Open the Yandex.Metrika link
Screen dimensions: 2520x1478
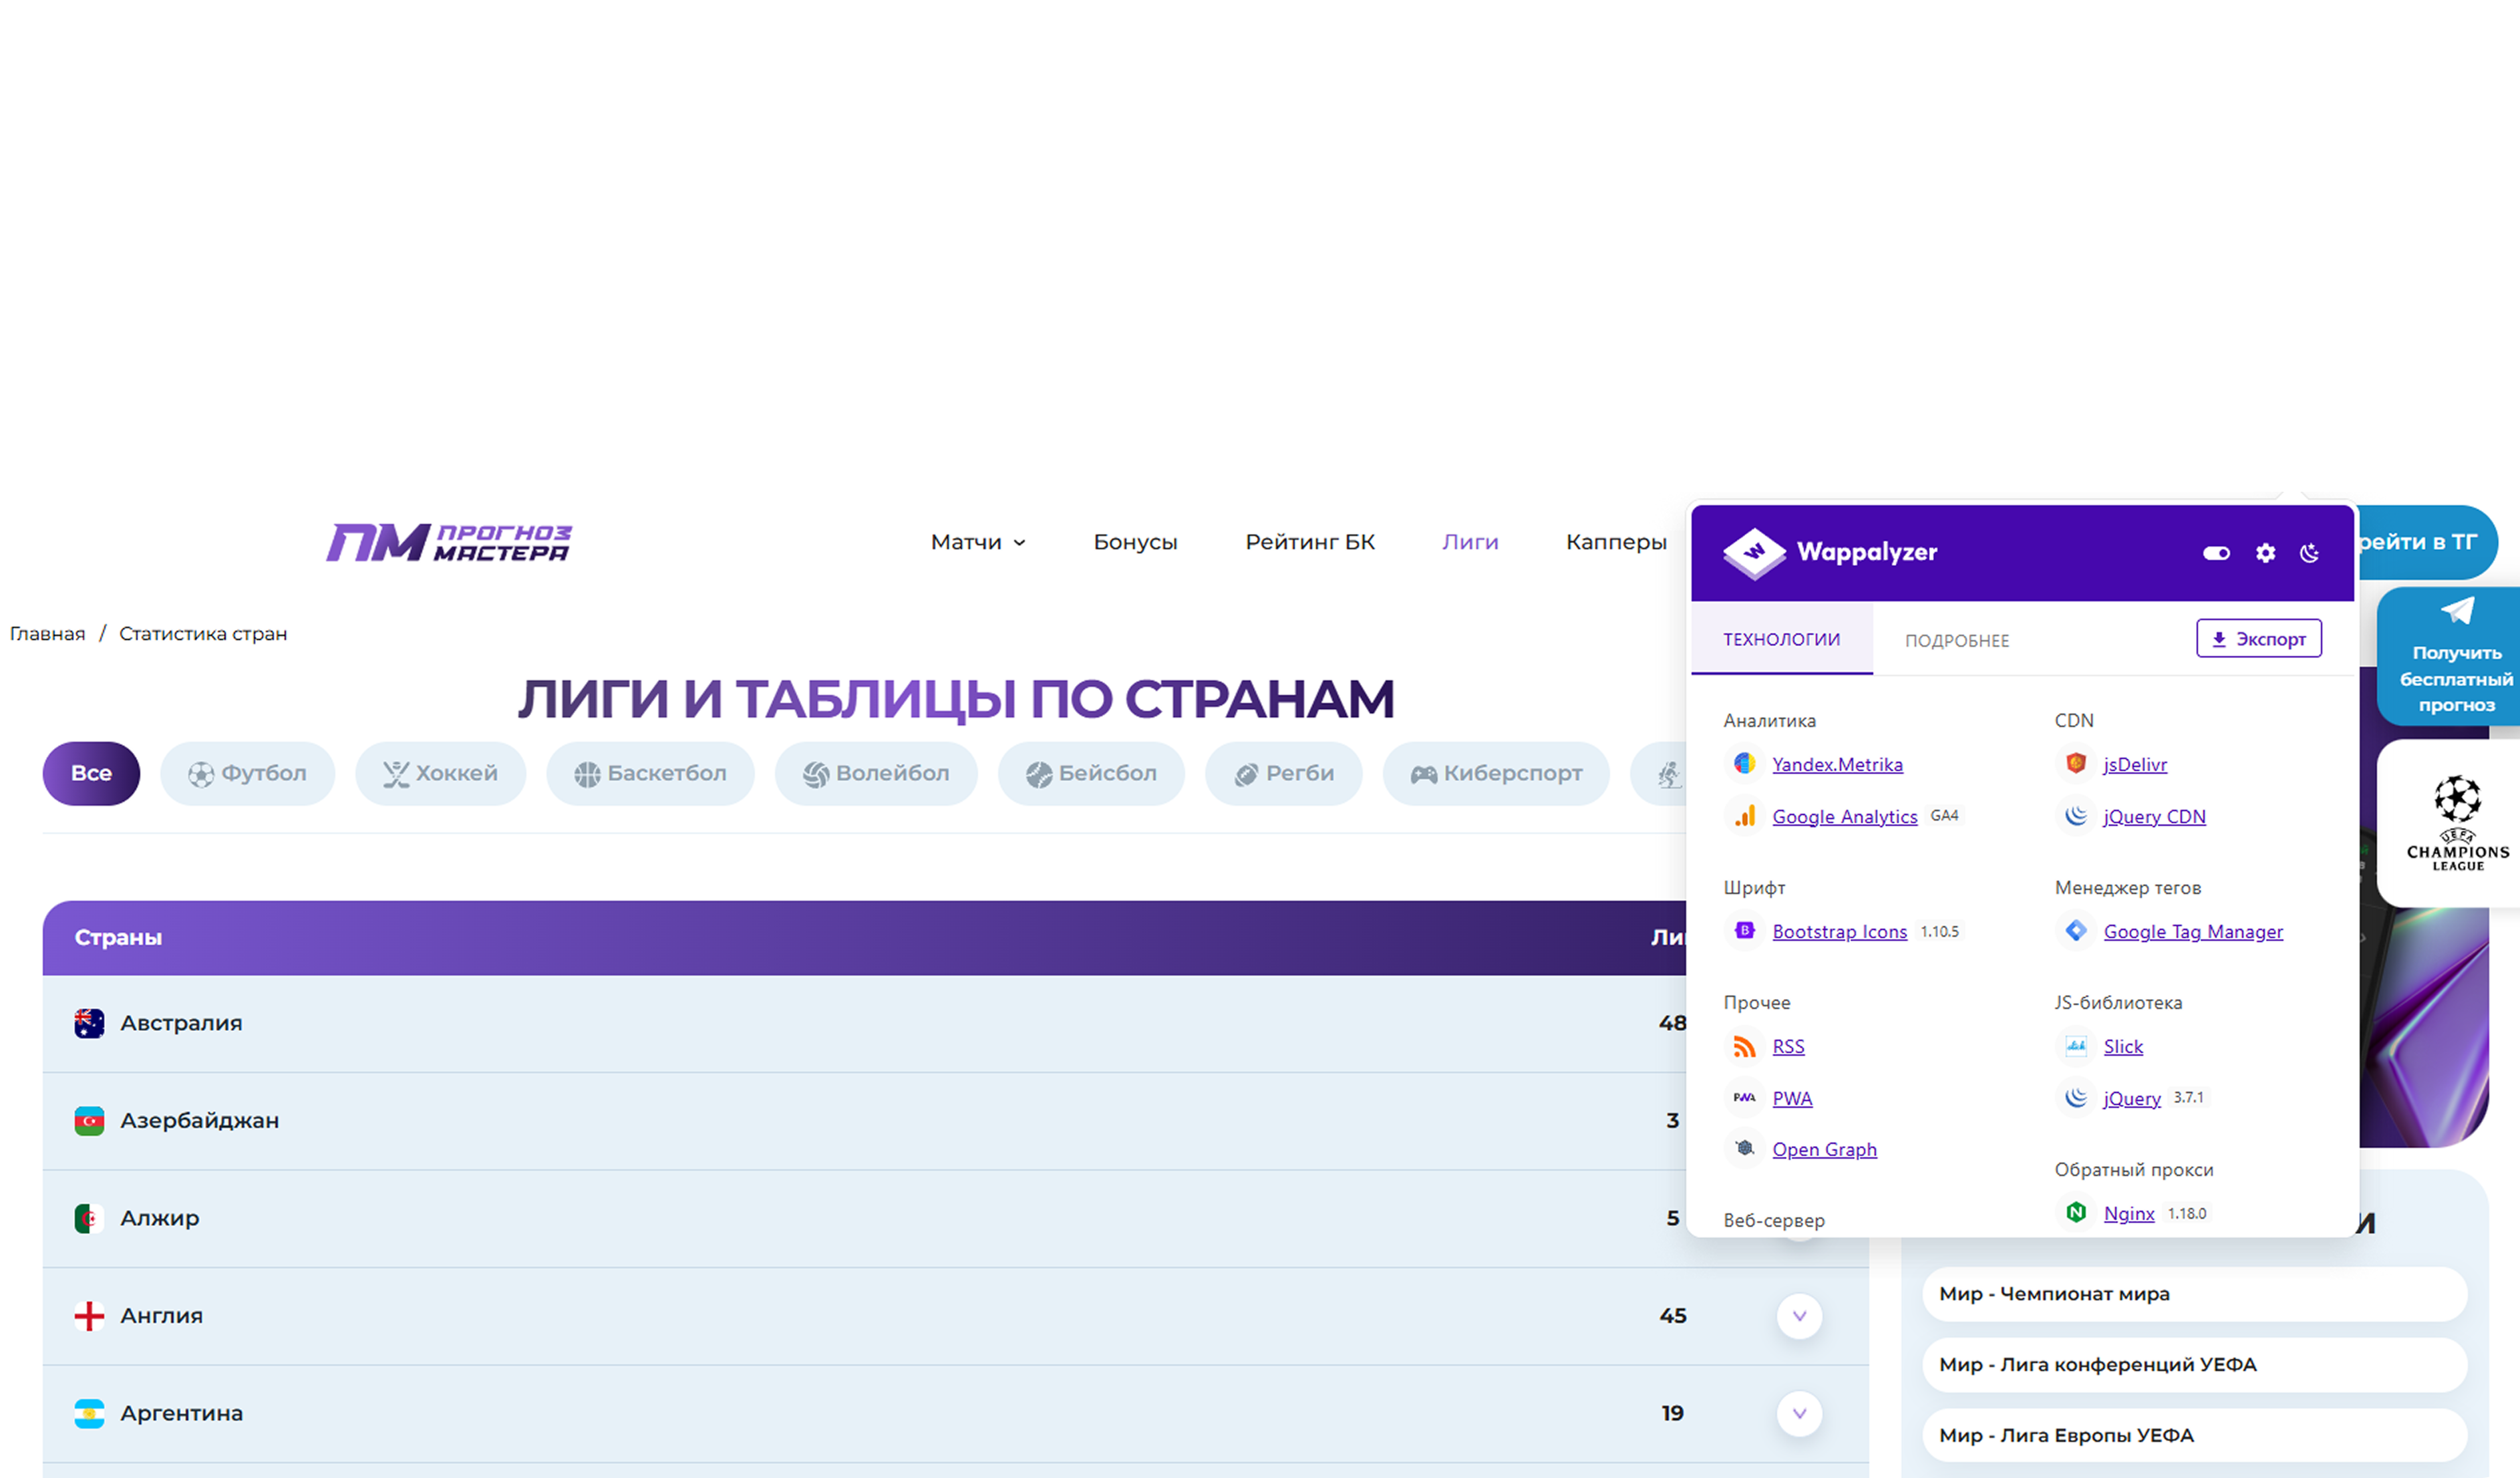(x=1837, y=764)
